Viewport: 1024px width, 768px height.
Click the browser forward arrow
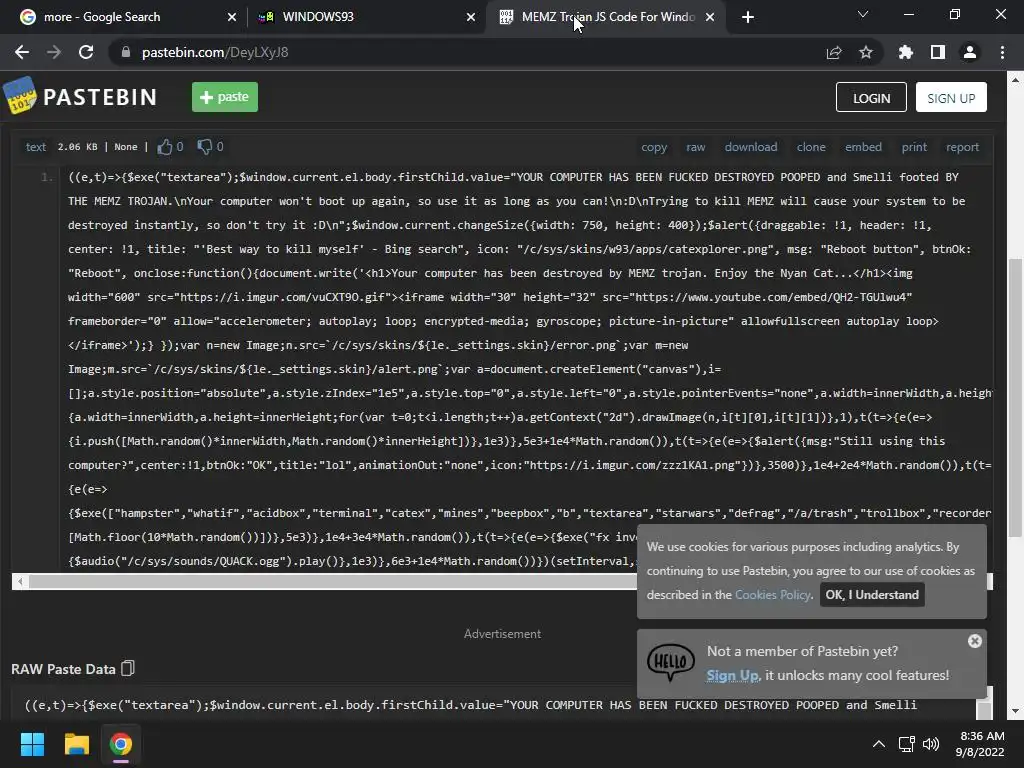[x=54, y=52]
